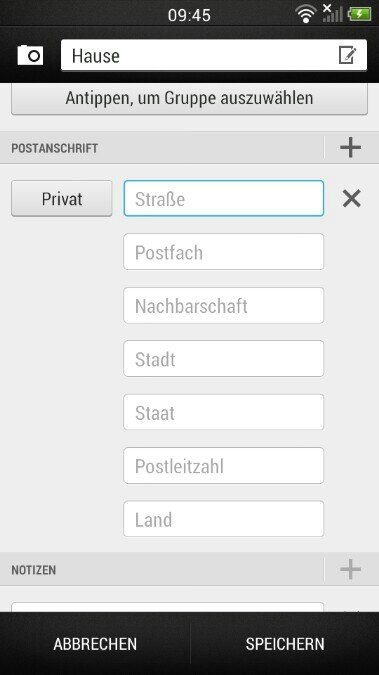Remove the address with X icon
379x675 pixels.
point(351,199)
